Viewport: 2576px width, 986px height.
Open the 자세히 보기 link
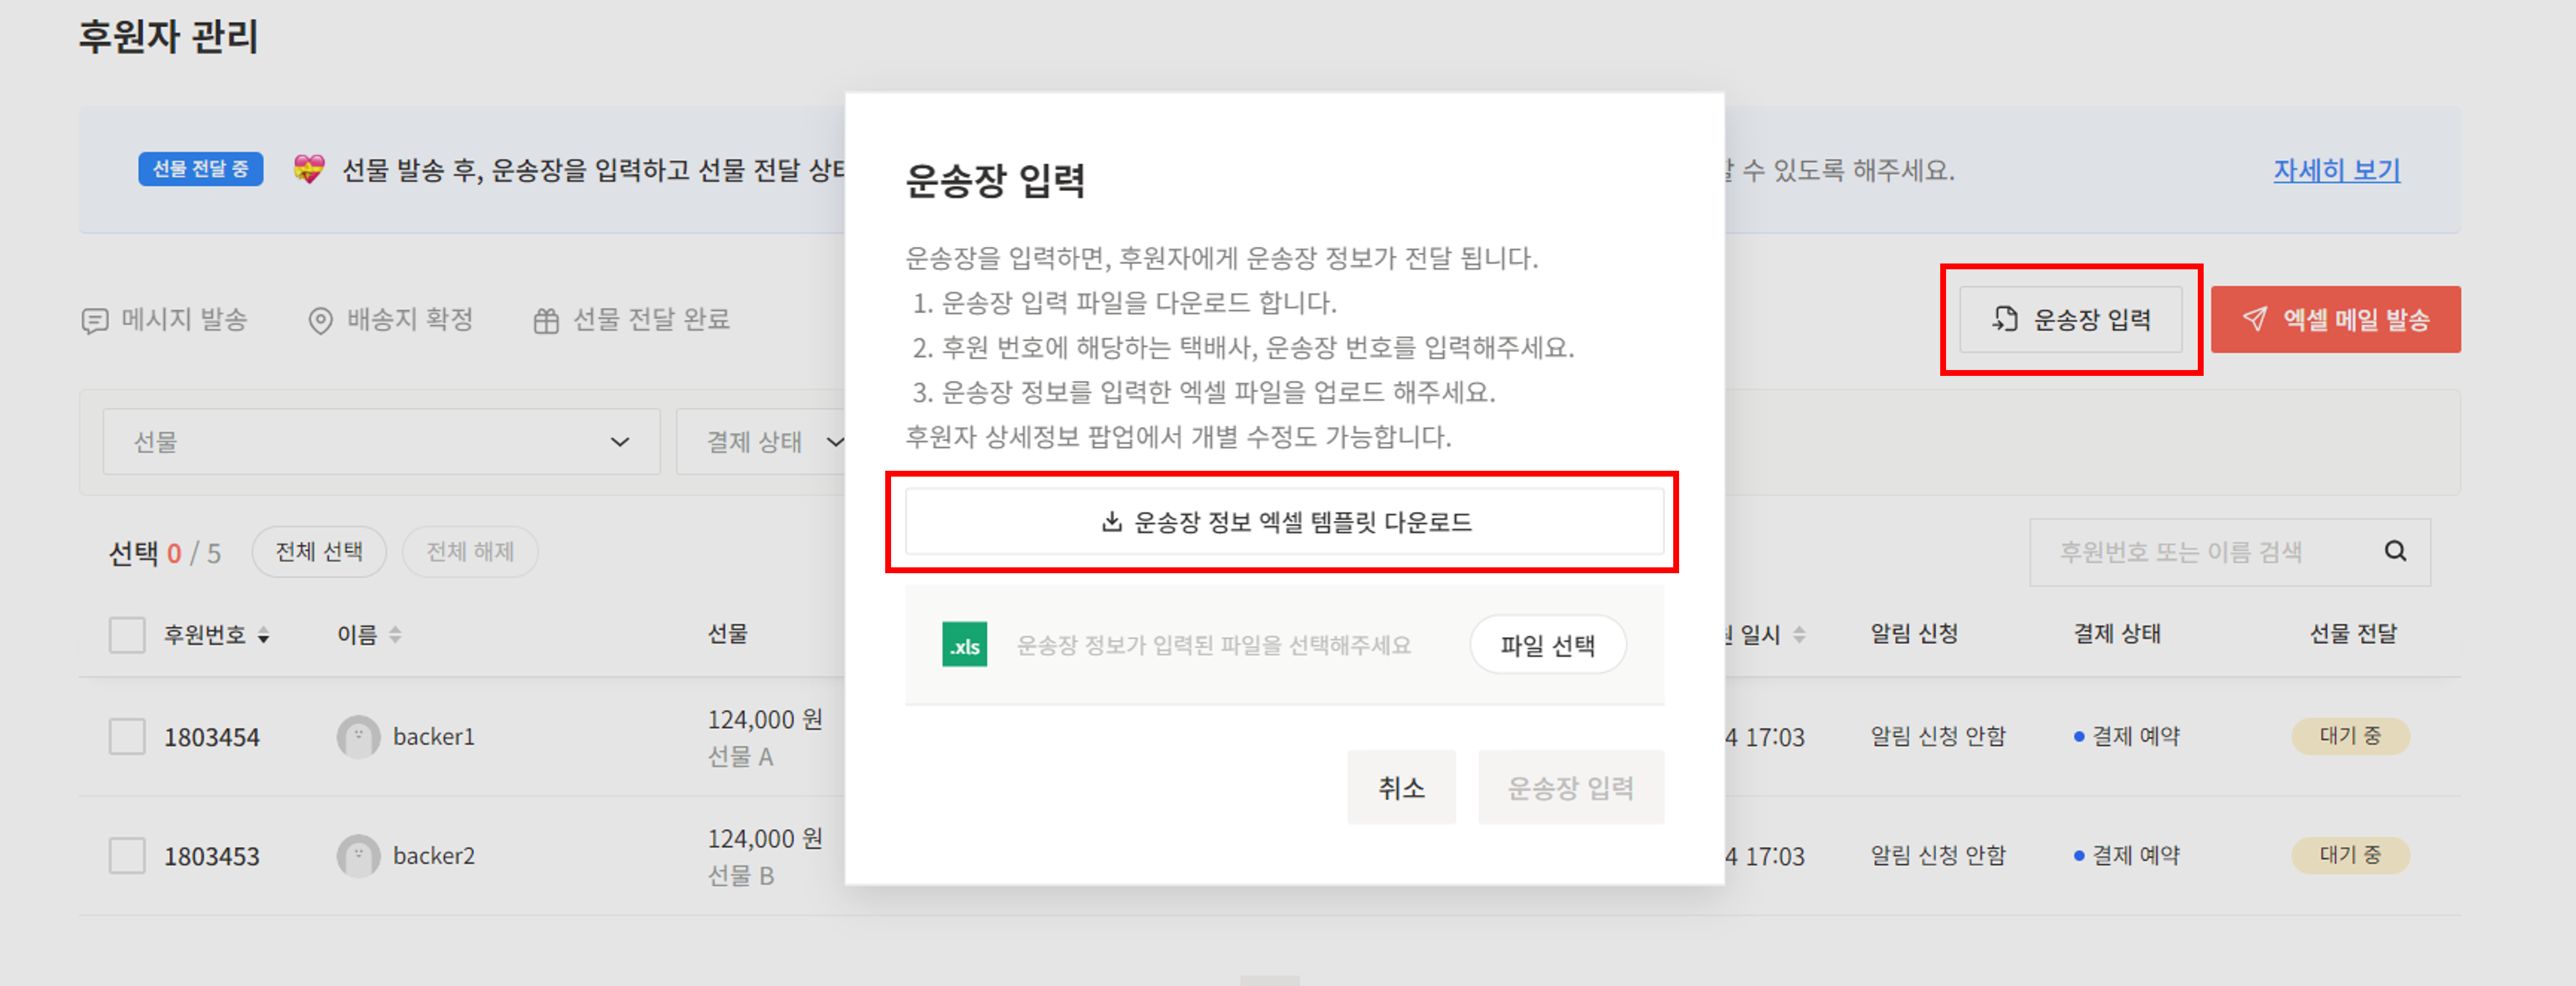2336,170
